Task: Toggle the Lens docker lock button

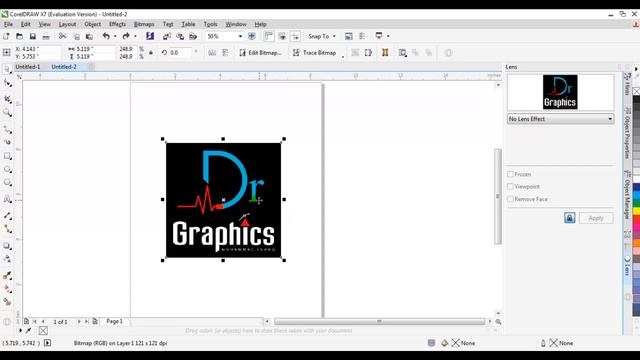Action: [570, 218]
